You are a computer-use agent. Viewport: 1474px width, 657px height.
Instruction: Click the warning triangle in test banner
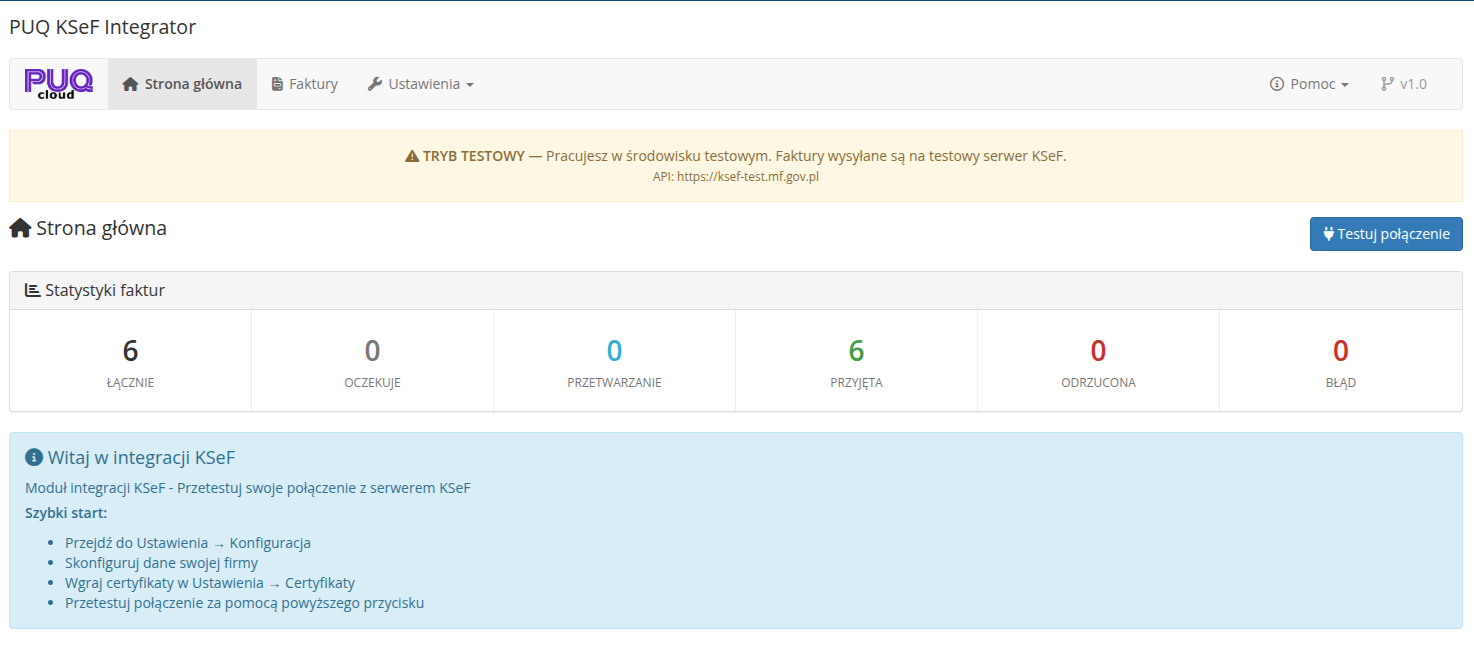412,157
